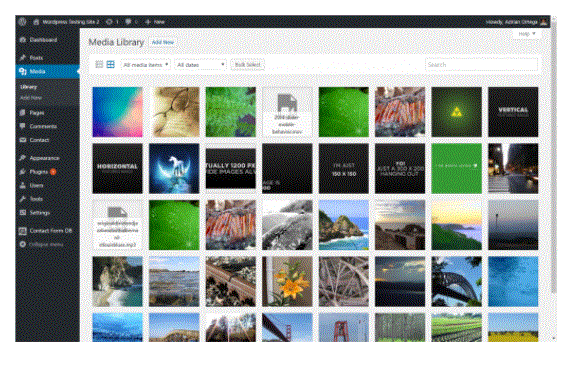The width and height of the screenshot is (566, 376).
Task: Select the .mov video file item
Action: [x=287, y=112]
